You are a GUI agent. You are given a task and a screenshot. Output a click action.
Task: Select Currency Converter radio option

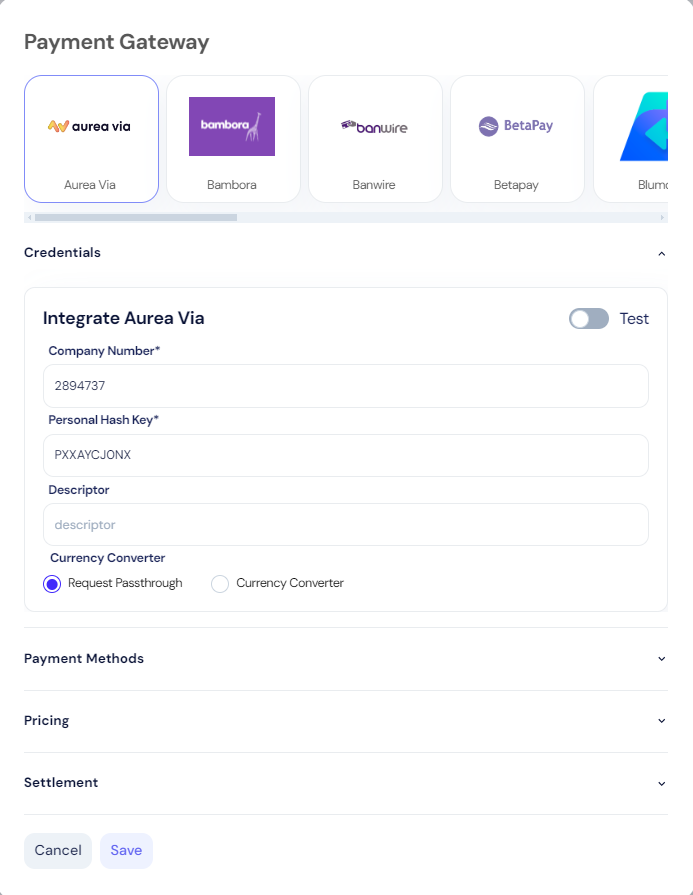tap(220, 584)
